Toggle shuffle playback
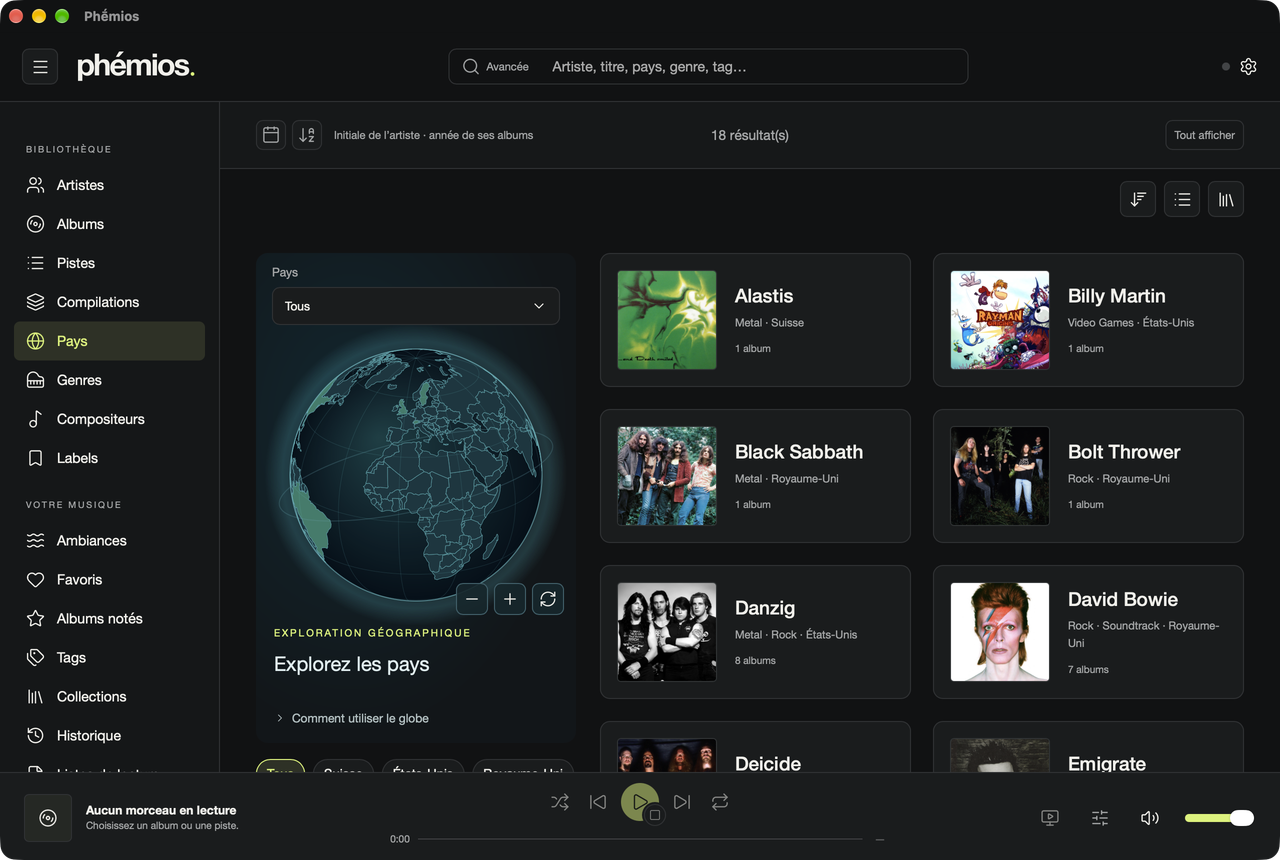1280x860 pixels. (x=560, y=802)
